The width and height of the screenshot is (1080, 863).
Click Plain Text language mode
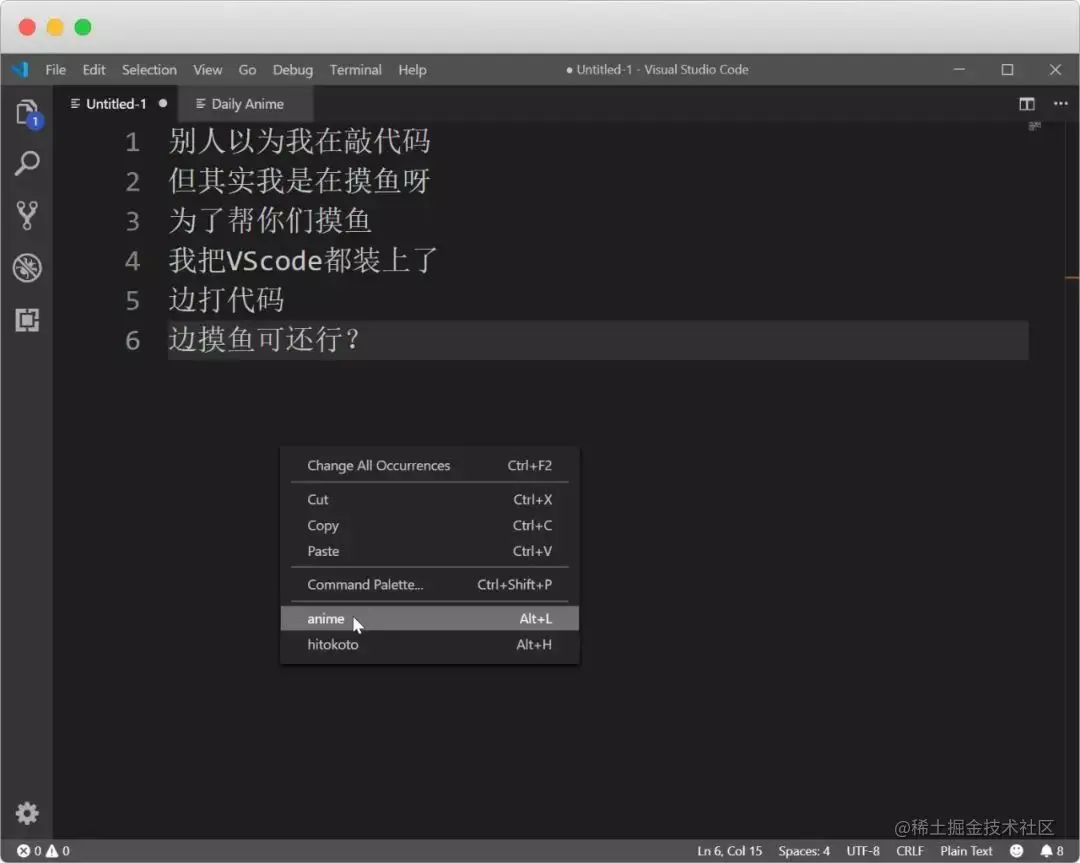click(x=966, y=851)
